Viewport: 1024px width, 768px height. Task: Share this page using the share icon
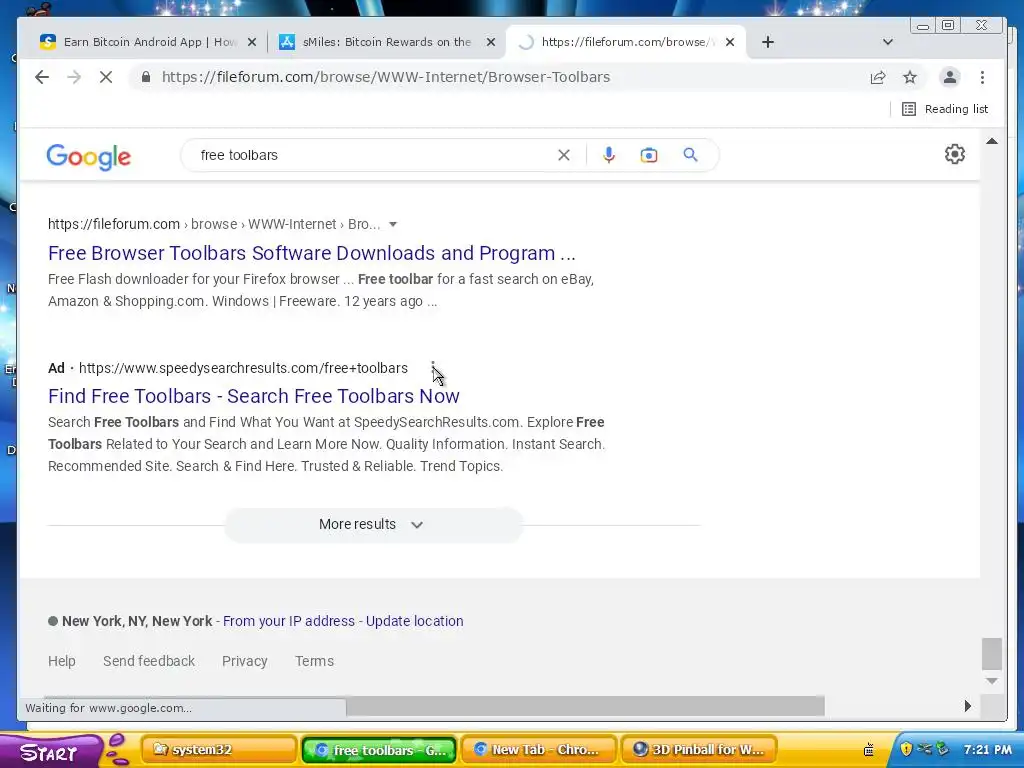tap(878, 77)
